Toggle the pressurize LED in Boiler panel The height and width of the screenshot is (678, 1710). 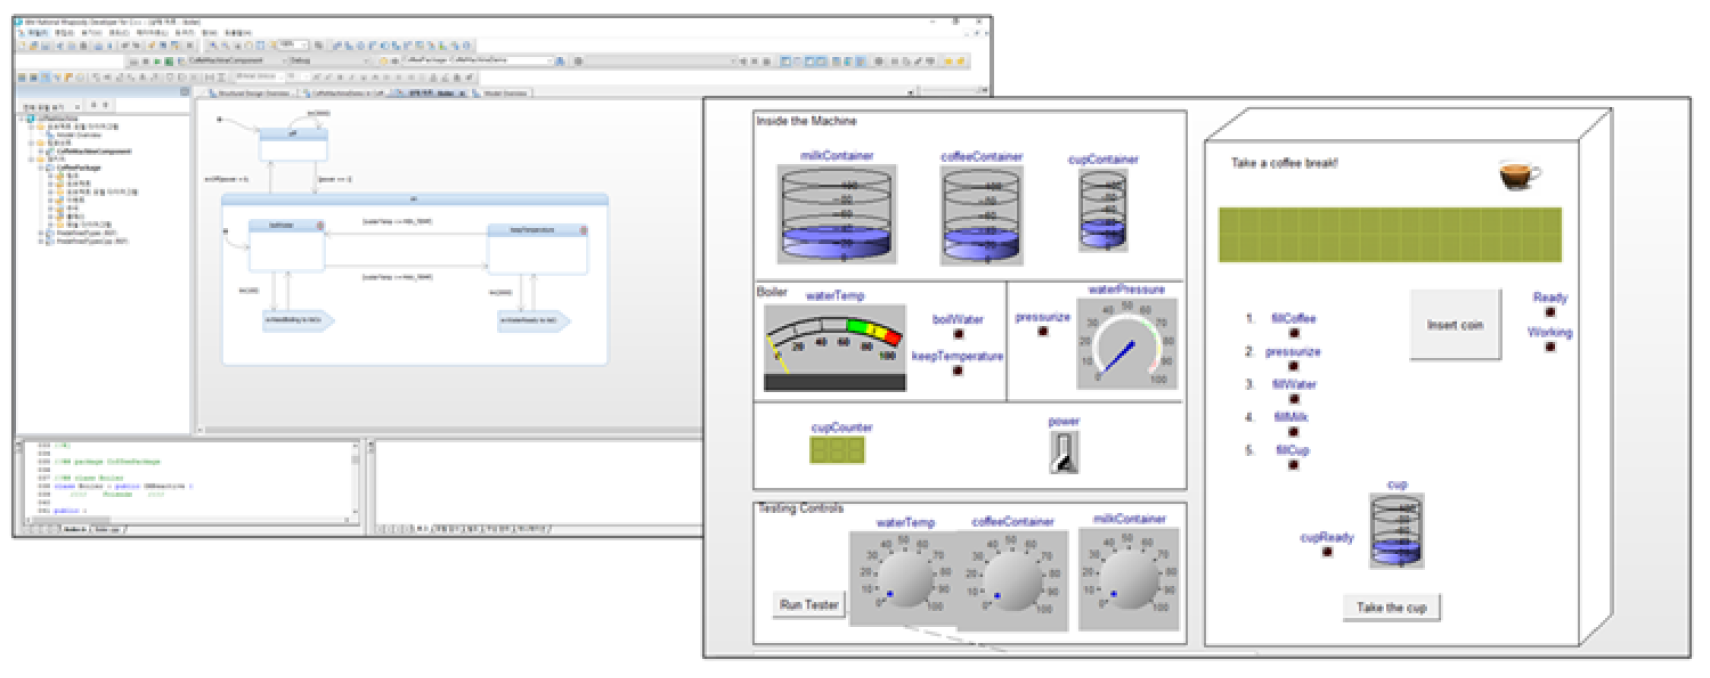coord(1042,331)
